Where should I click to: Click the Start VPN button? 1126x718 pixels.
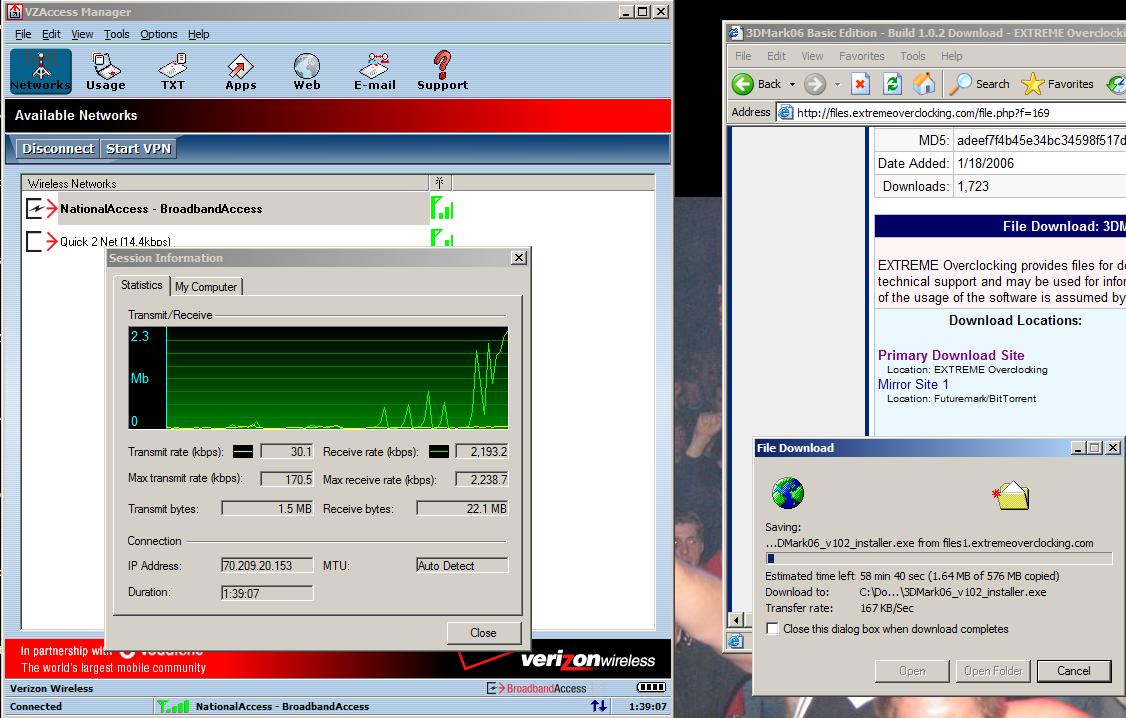[x=139, y=149]
